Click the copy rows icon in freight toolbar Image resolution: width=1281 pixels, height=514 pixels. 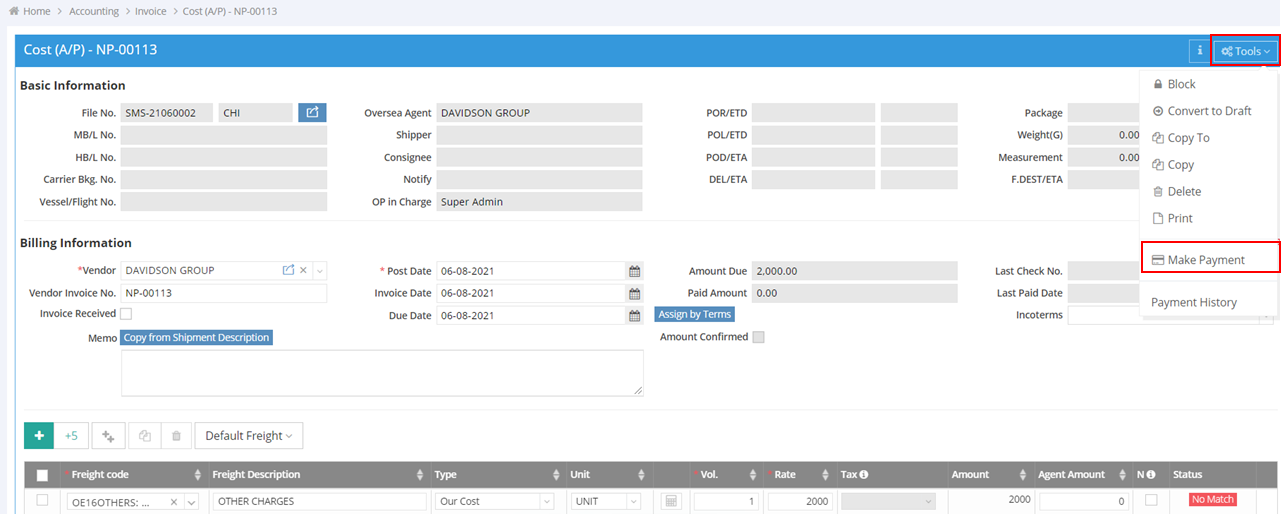pos(144,436)
